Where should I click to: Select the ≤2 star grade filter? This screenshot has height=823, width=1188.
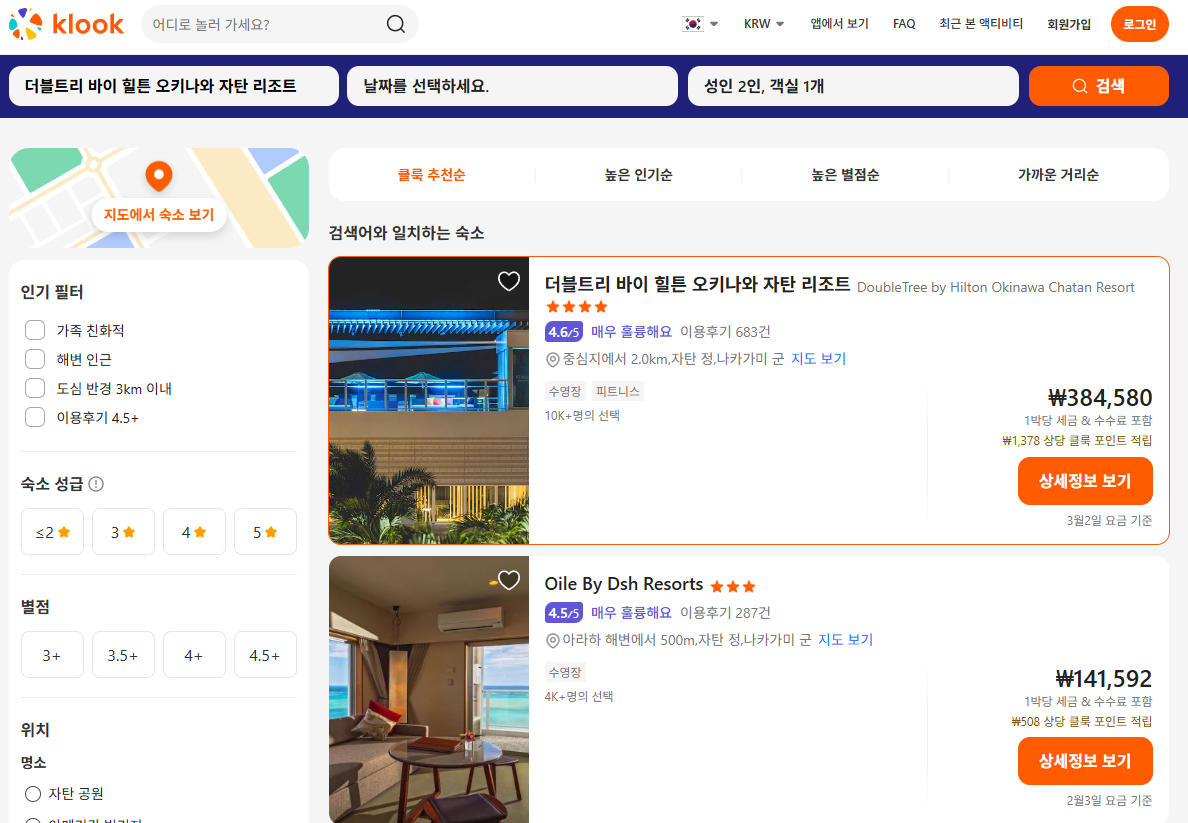(x=52, y=532)
